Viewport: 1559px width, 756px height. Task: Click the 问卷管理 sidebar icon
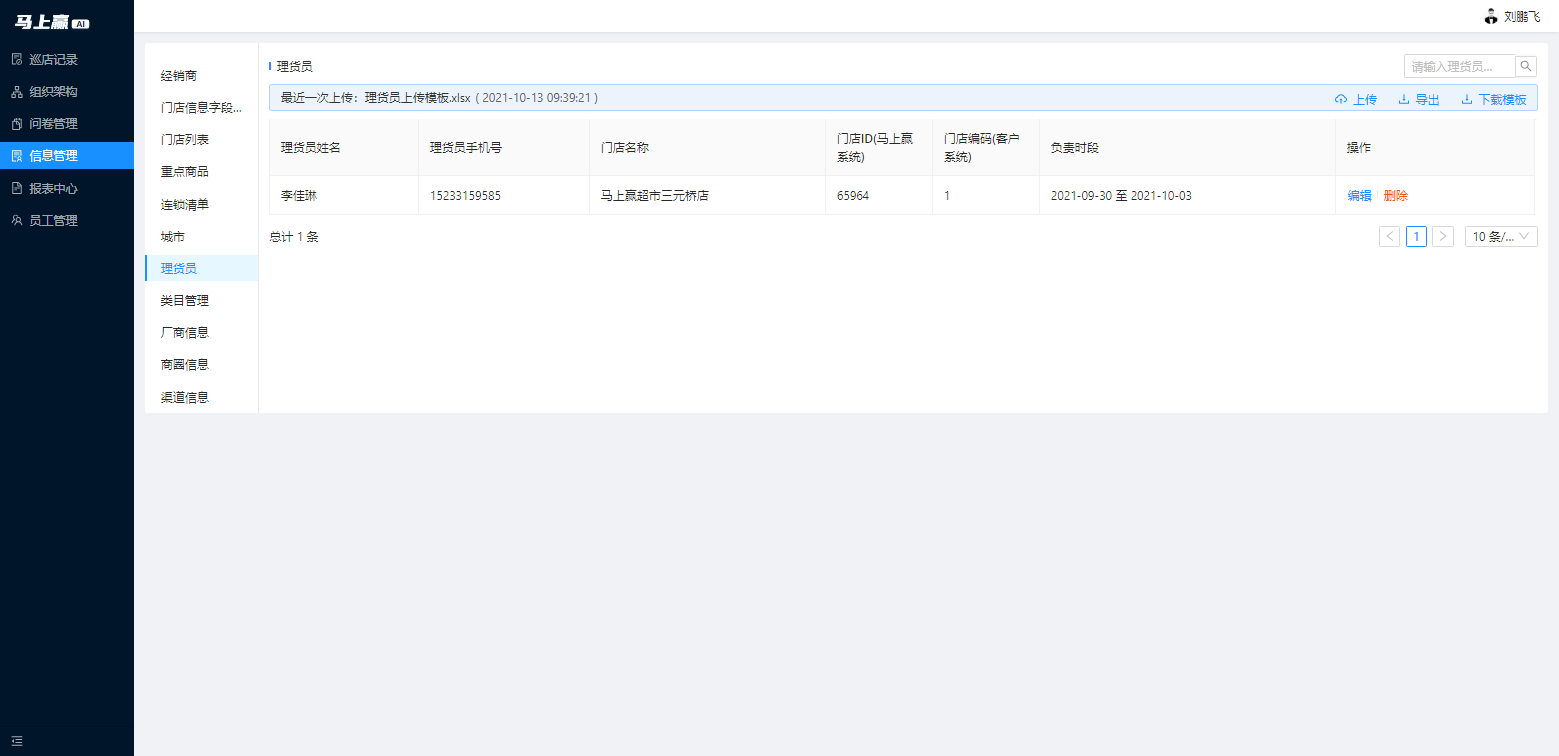coord(17,124)
